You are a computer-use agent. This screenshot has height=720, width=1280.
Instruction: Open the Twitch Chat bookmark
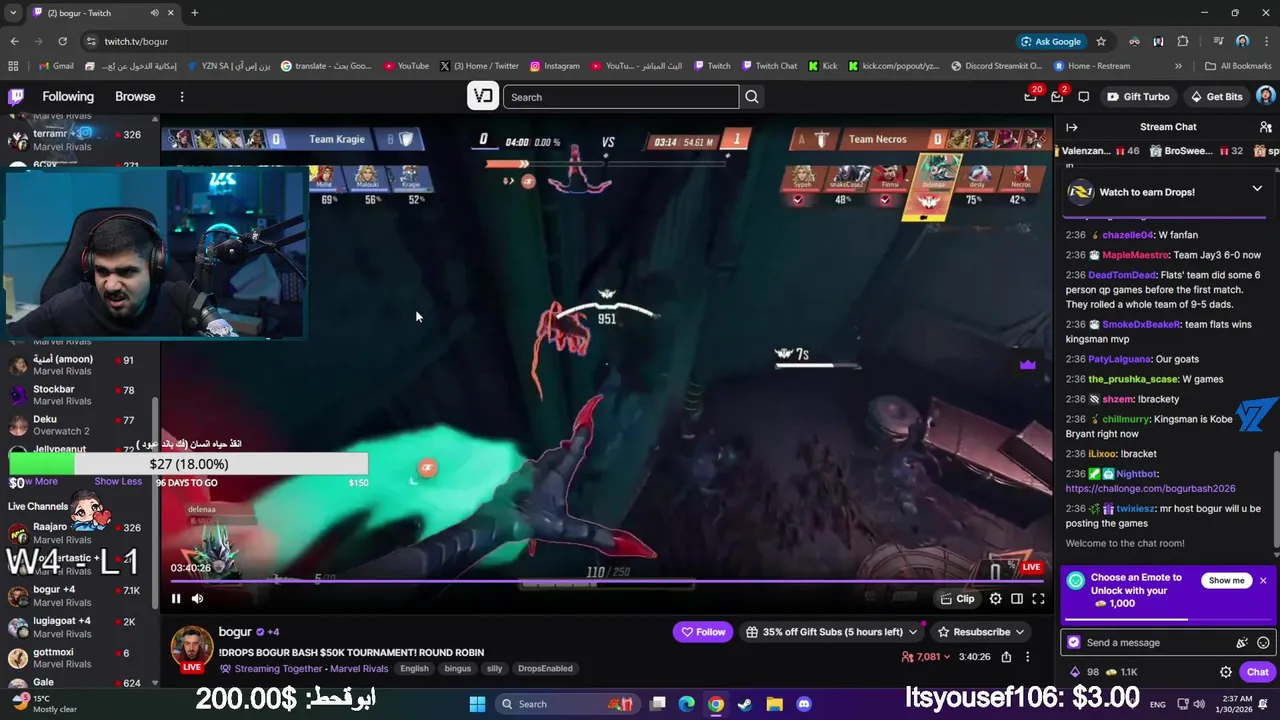pos(769,66)
